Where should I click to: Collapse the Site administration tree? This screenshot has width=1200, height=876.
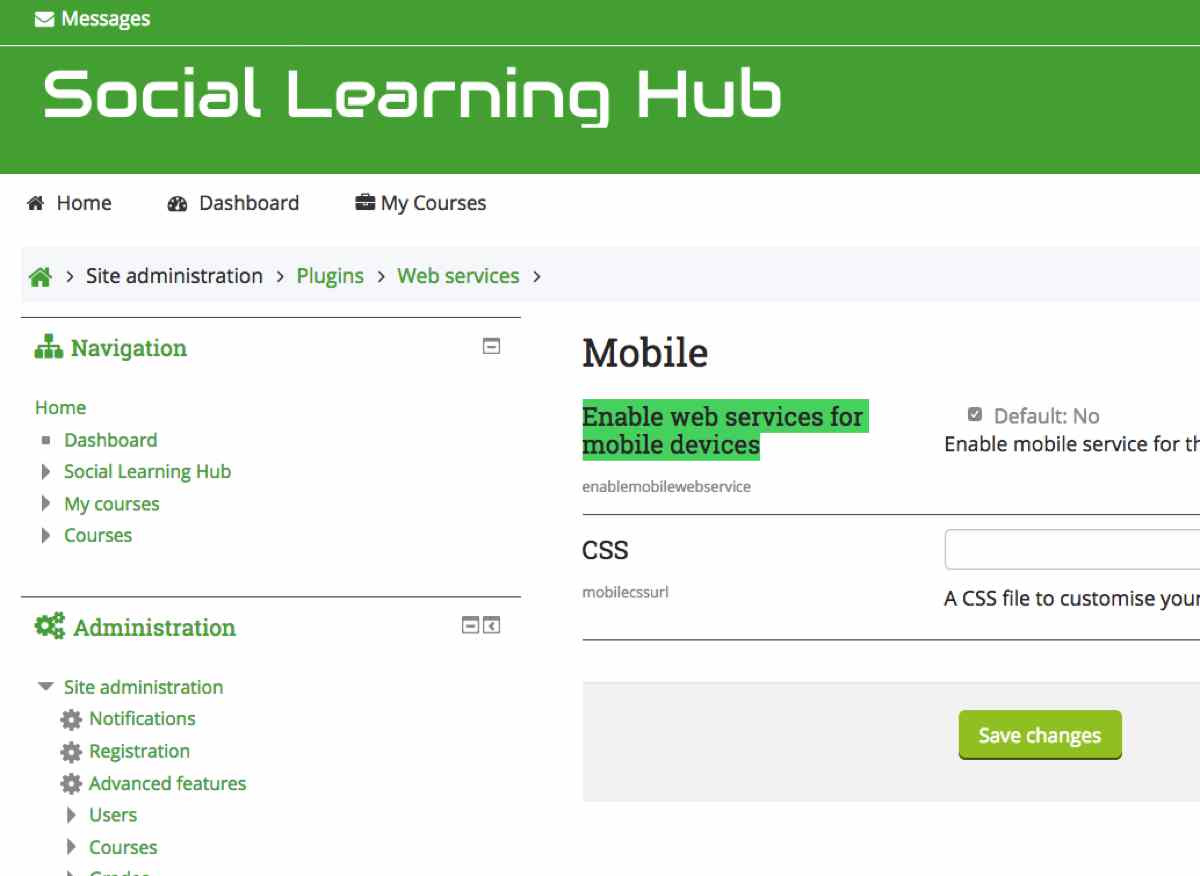tap(45, 687)
